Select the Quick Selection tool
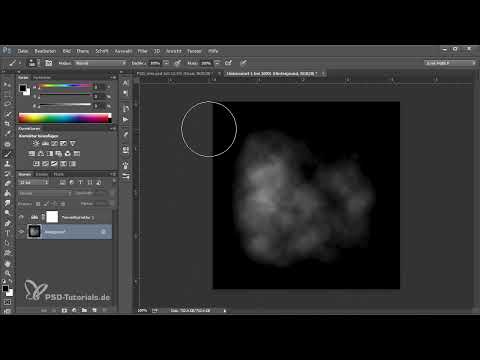The height and width of the screenshot is (360, 480). pos(7,114)
